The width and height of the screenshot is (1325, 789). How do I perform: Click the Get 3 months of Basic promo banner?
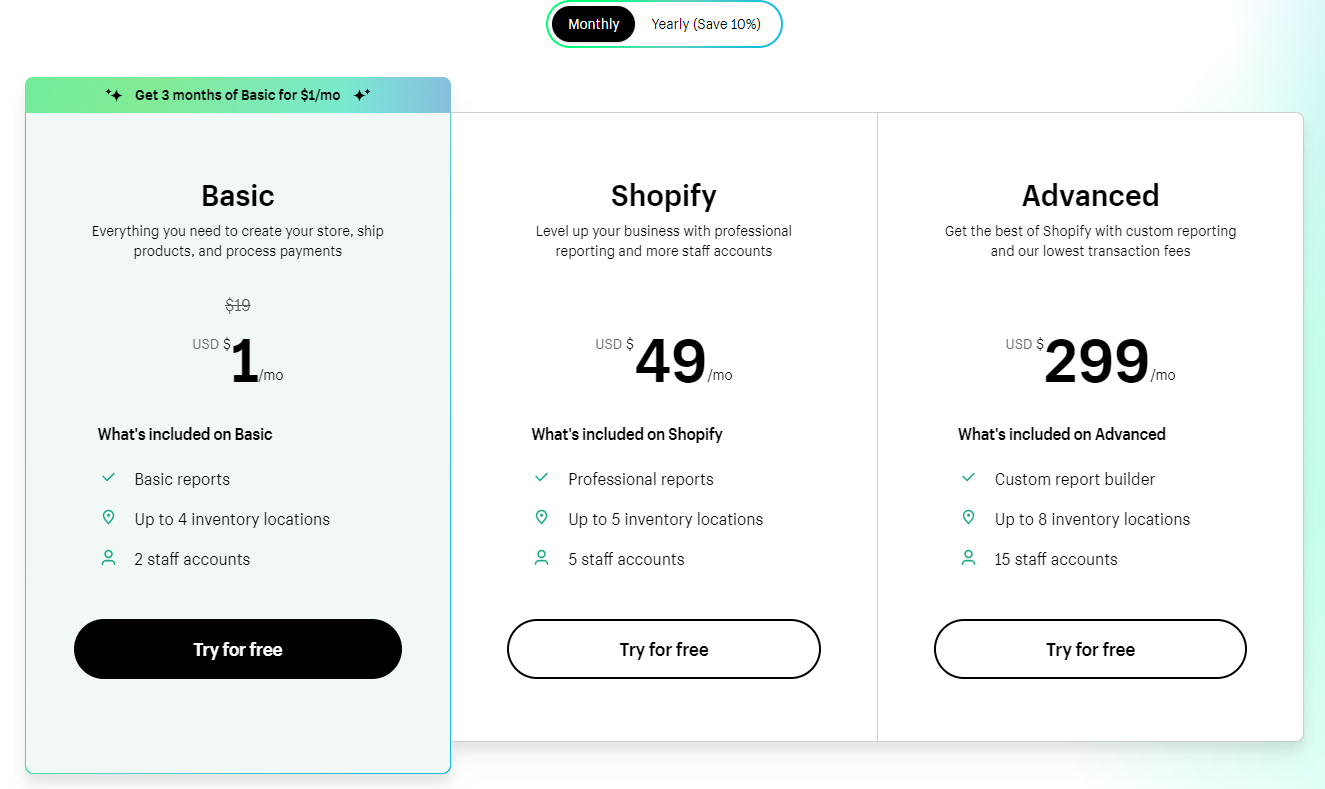point(238,95)
